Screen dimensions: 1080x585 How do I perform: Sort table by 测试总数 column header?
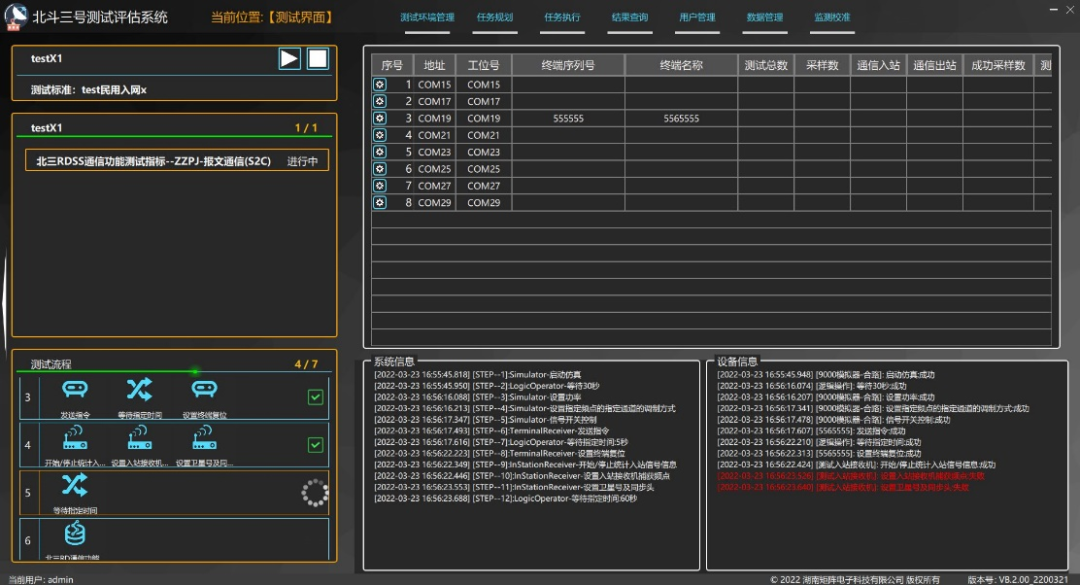[766, 65]
